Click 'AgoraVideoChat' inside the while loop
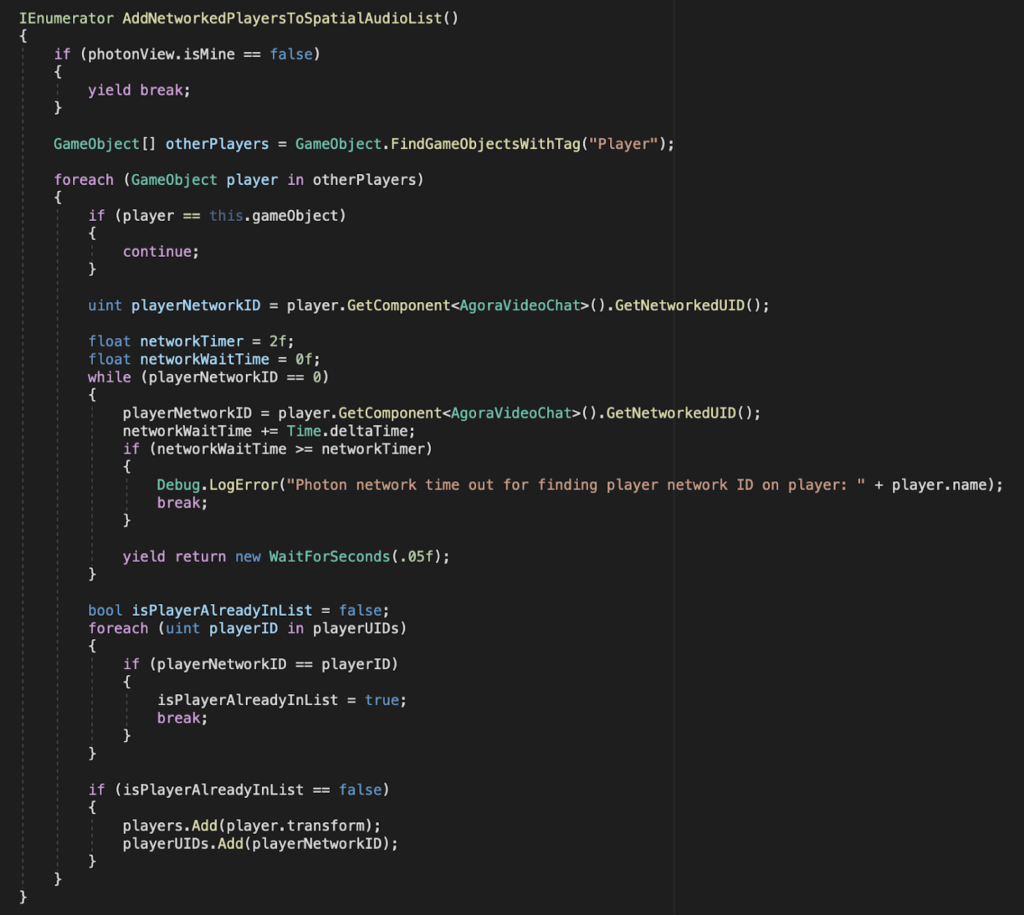The image size is (1024, 915). 511,413
